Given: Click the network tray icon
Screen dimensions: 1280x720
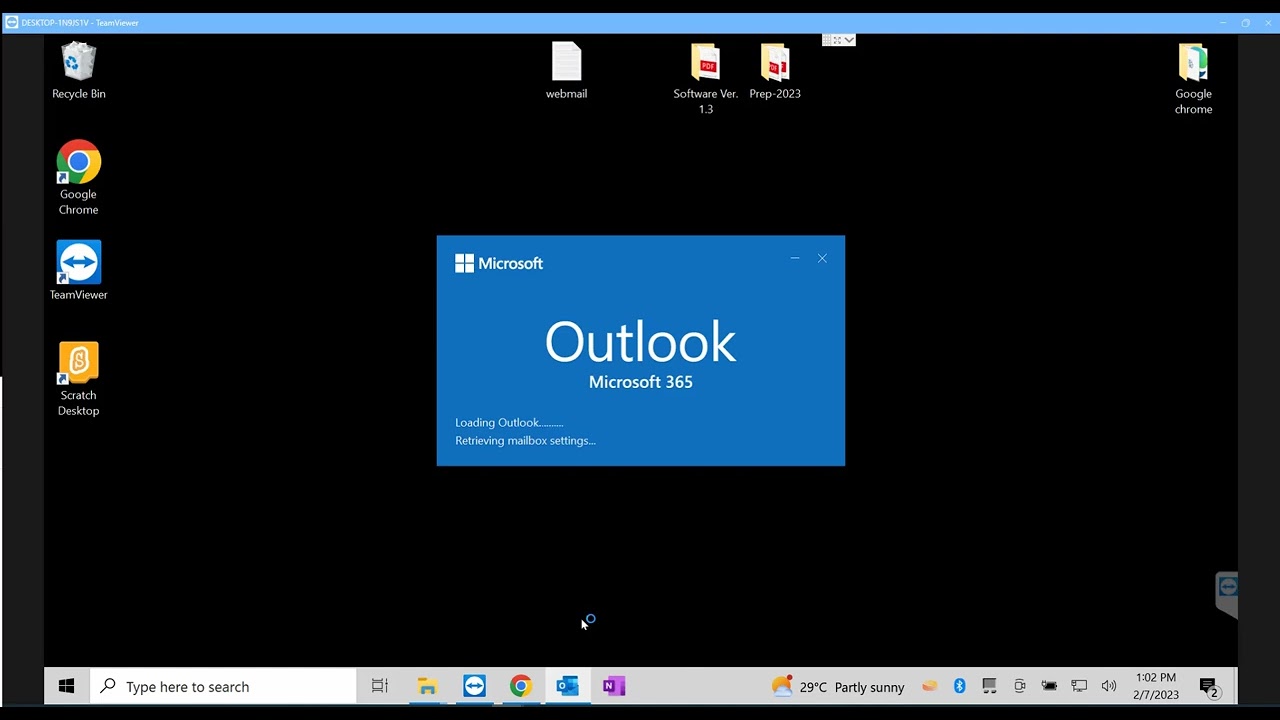Looking at the screenshot, I should click(1079, 686).
